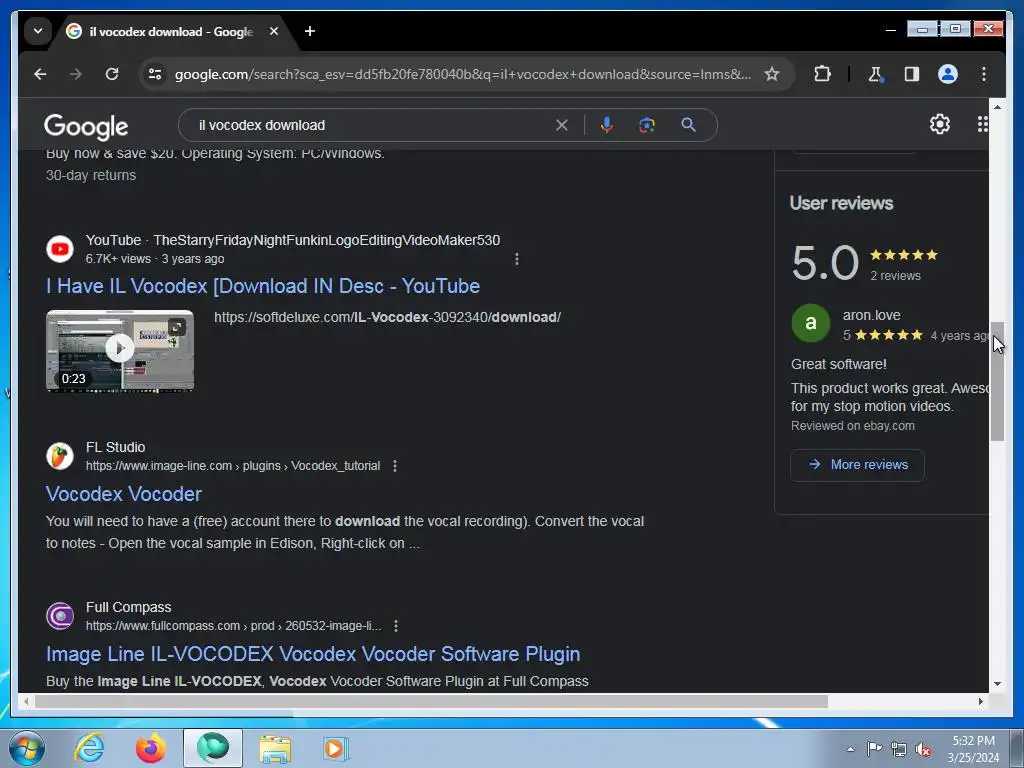Play the 0:23 YouTube video thumbnail
This screenshot has height=768, width=1024.
(x=120, y=351)
